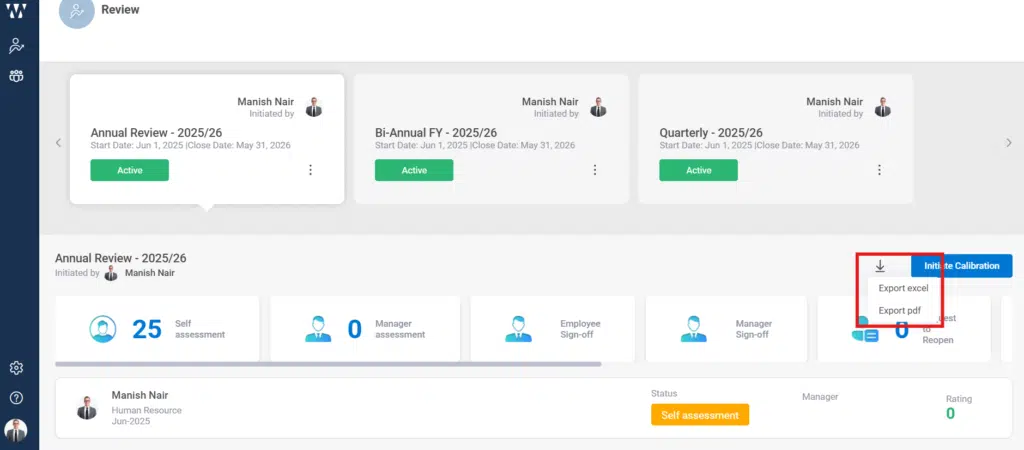Choose Export pdf from the dropdown
The width and height of the screenshot is (1024, 450).
(899, 310)
